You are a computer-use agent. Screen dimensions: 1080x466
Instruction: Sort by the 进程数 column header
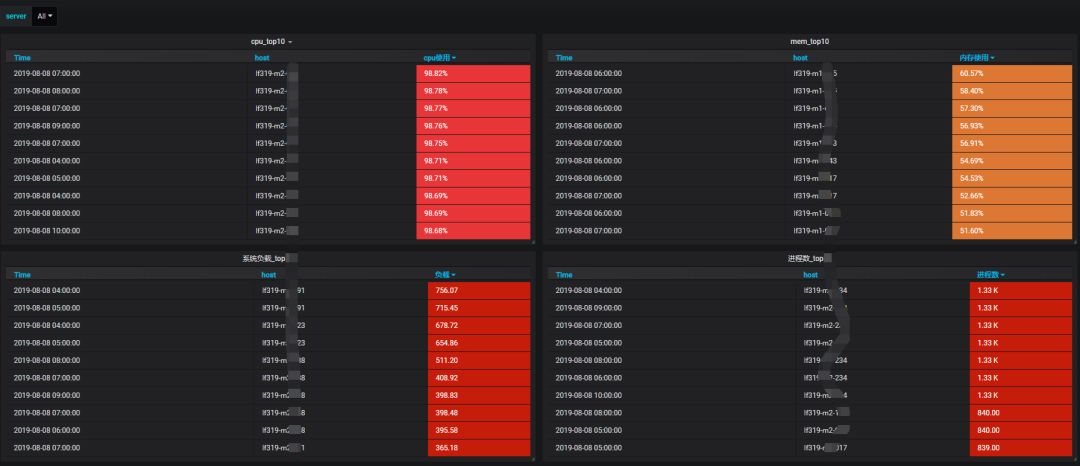(x=990, y=275)
